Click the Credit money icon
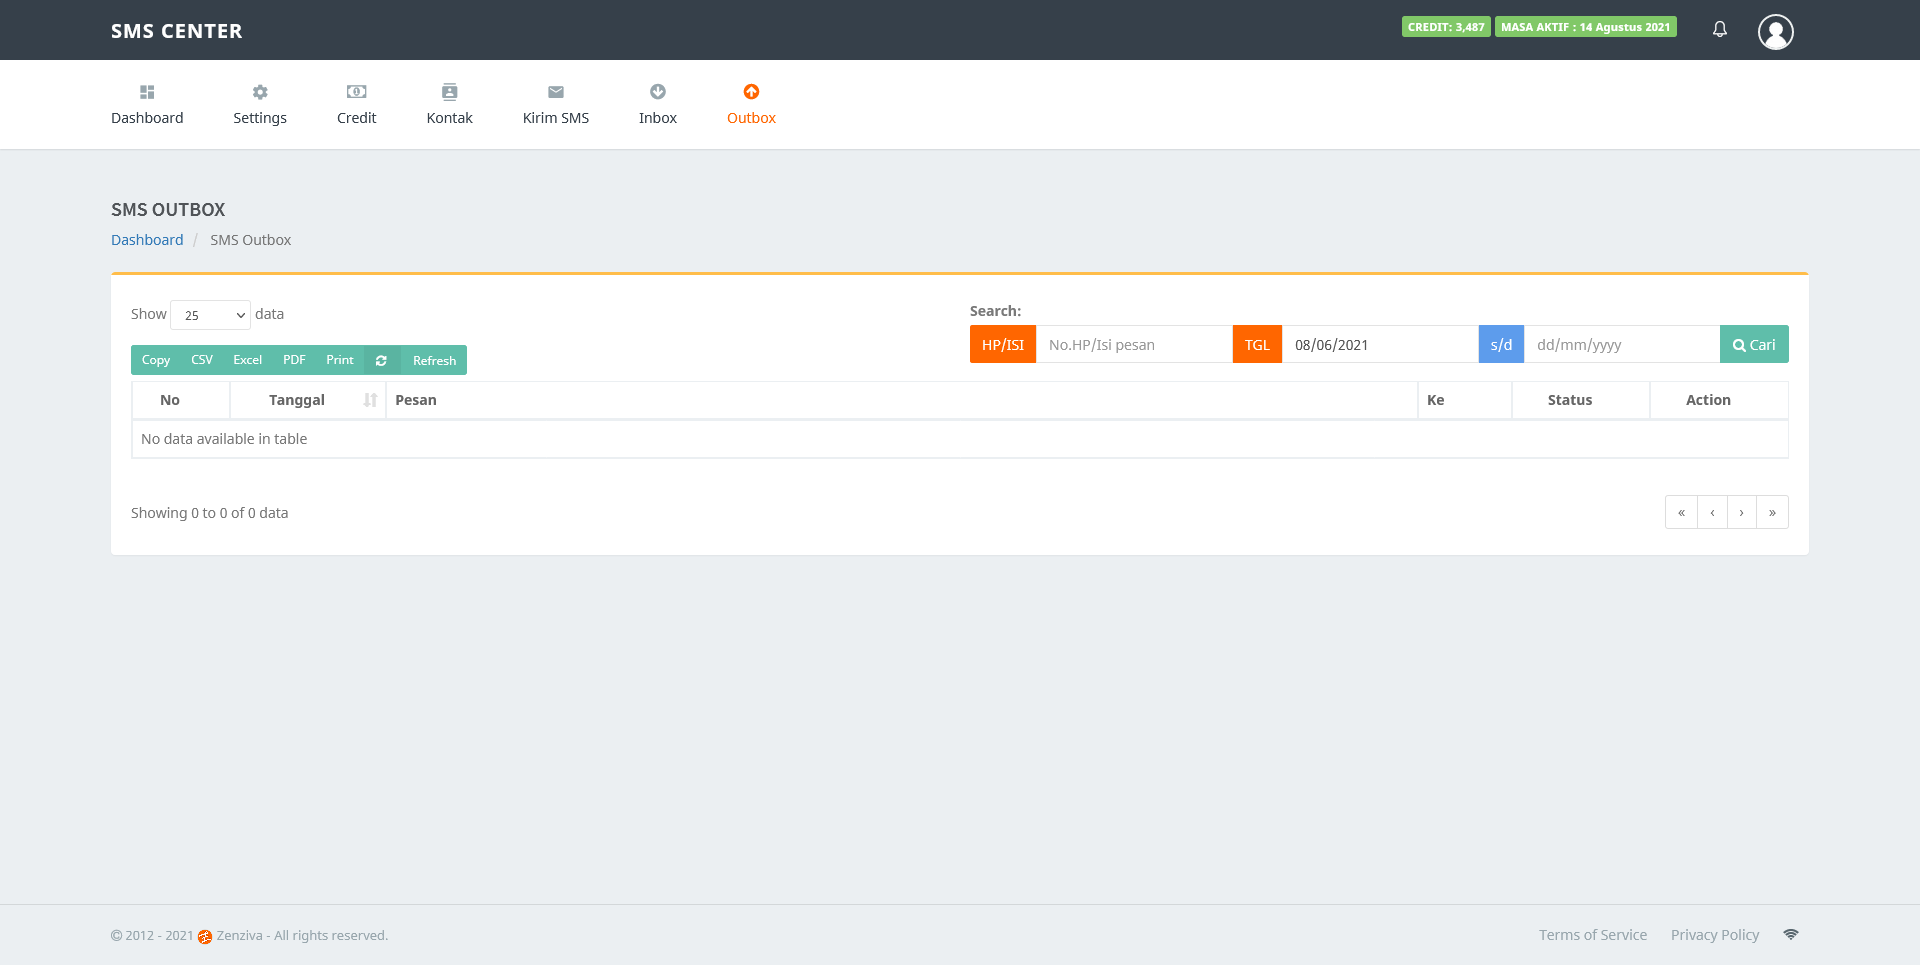1920x965 pixels. click(356, 92)
